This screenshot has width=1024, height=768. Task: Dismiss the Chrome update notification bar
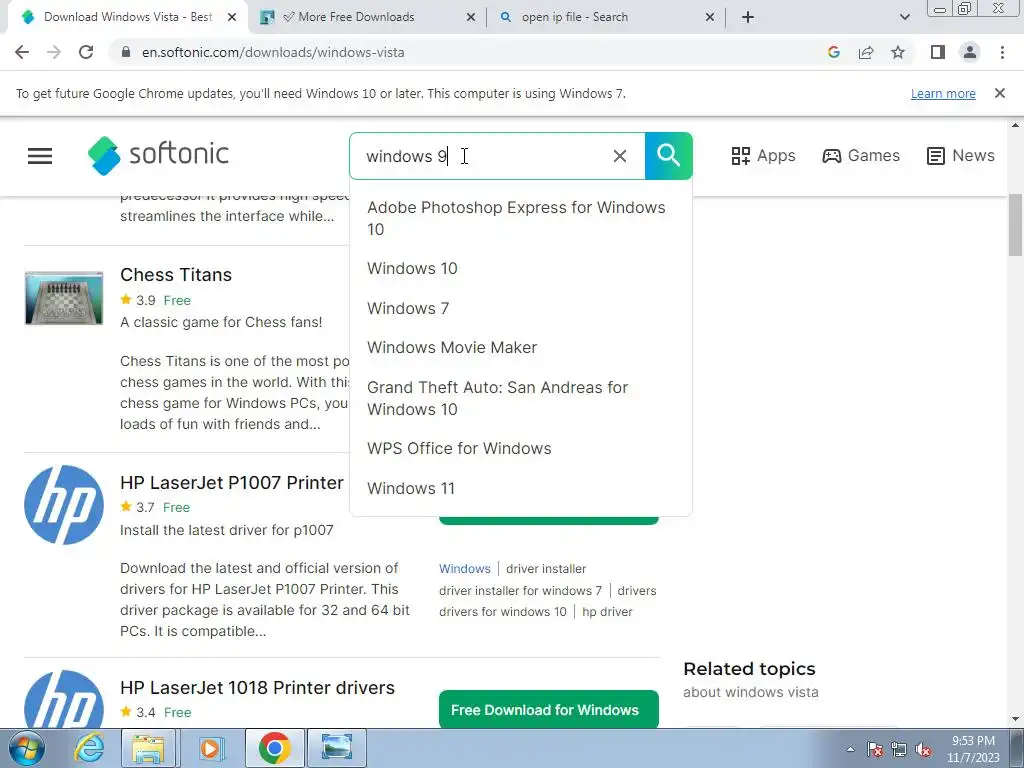(x=999, y=93)
